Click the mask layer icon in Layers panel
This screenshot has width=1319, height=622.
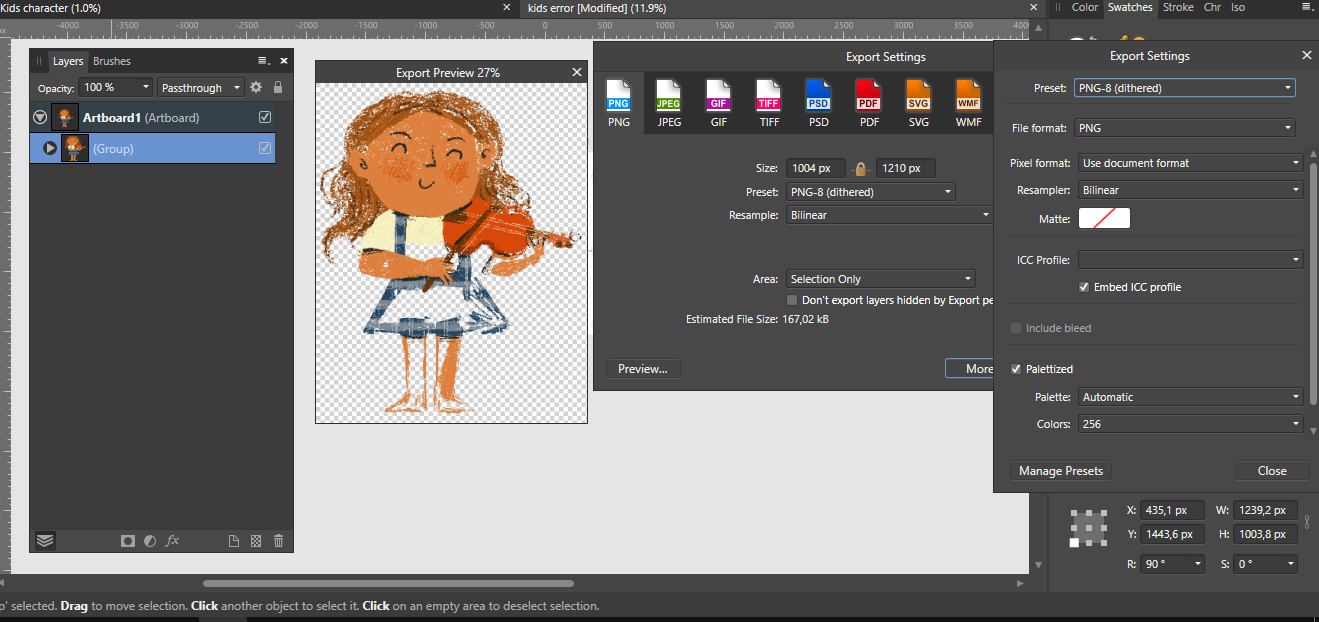(x=127, y=540)
